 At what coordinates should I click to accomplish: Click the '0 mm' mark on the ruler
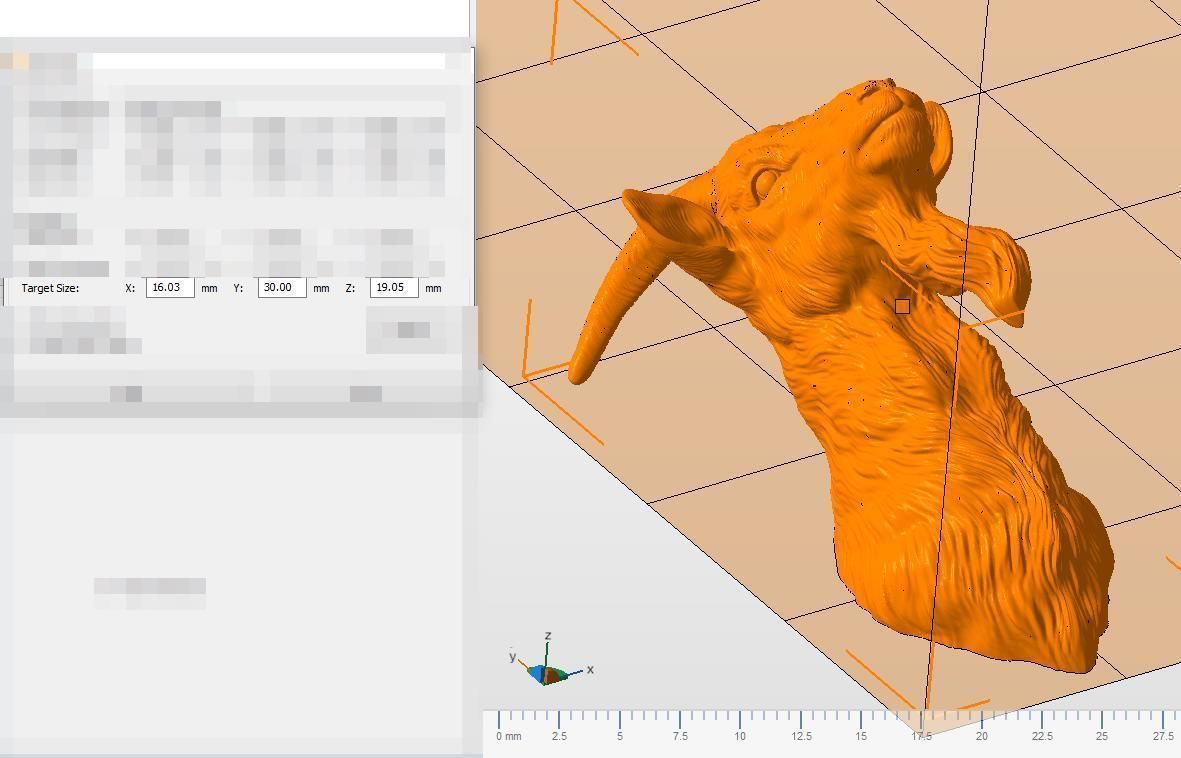click(x=508, y=736)
